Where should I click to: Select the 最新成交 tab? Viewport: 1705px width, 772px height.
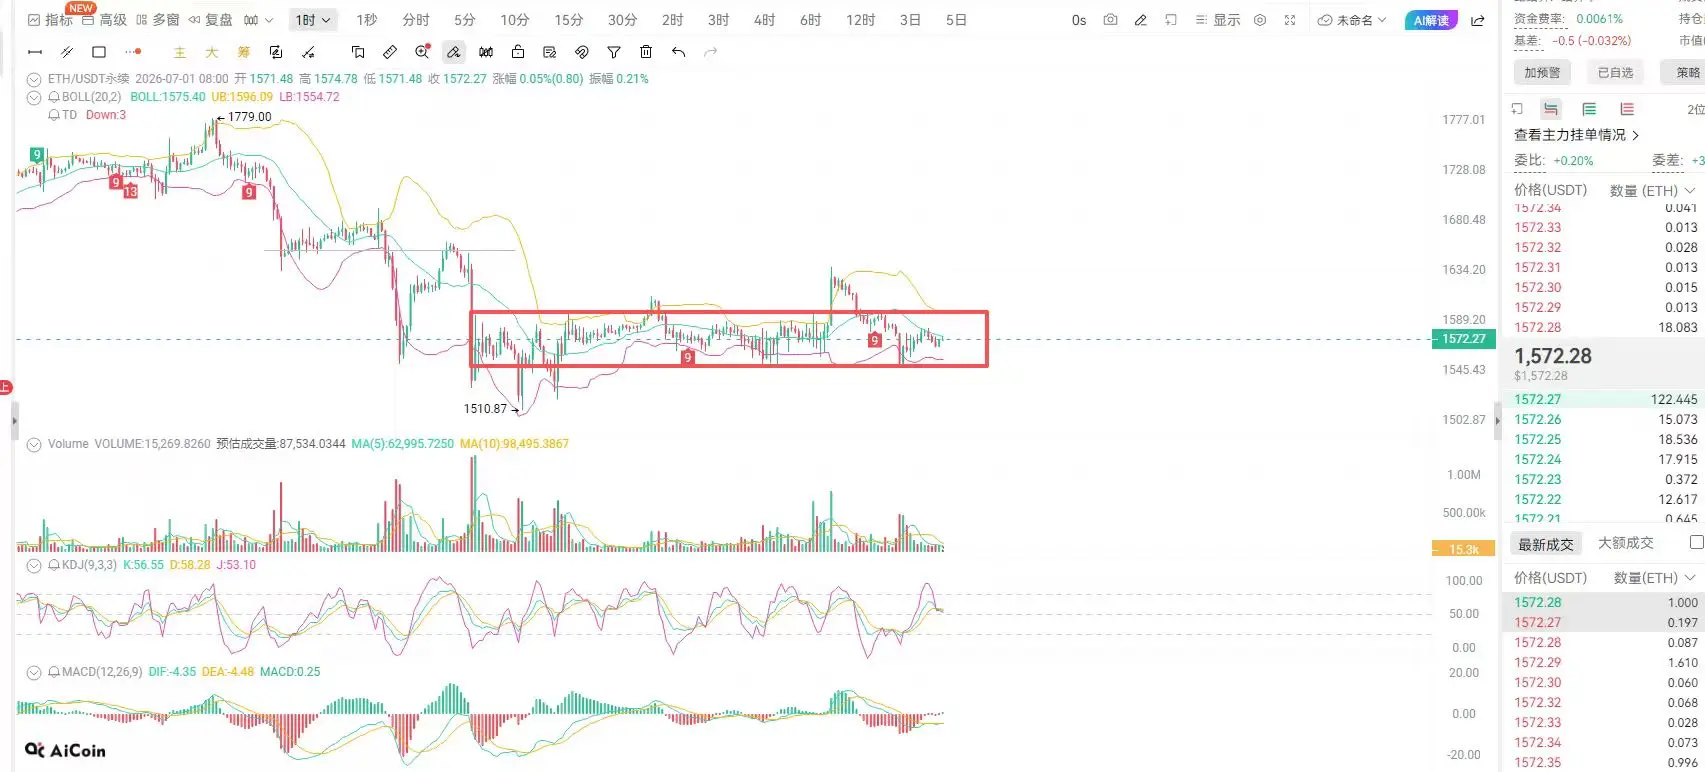[x=1546, y=544]
